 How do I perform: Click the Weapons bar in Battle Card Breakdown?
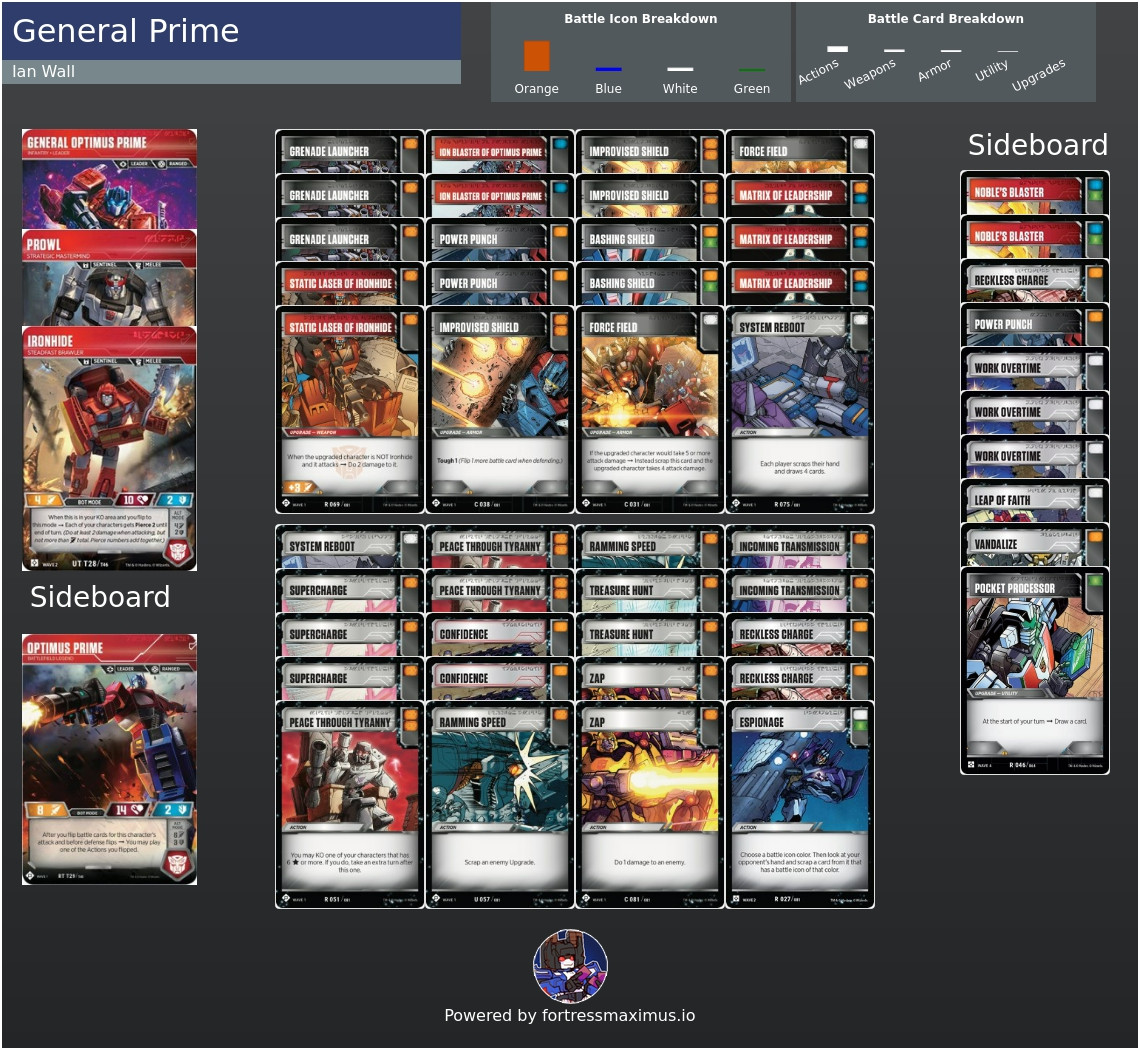click(x=894, y=50)
